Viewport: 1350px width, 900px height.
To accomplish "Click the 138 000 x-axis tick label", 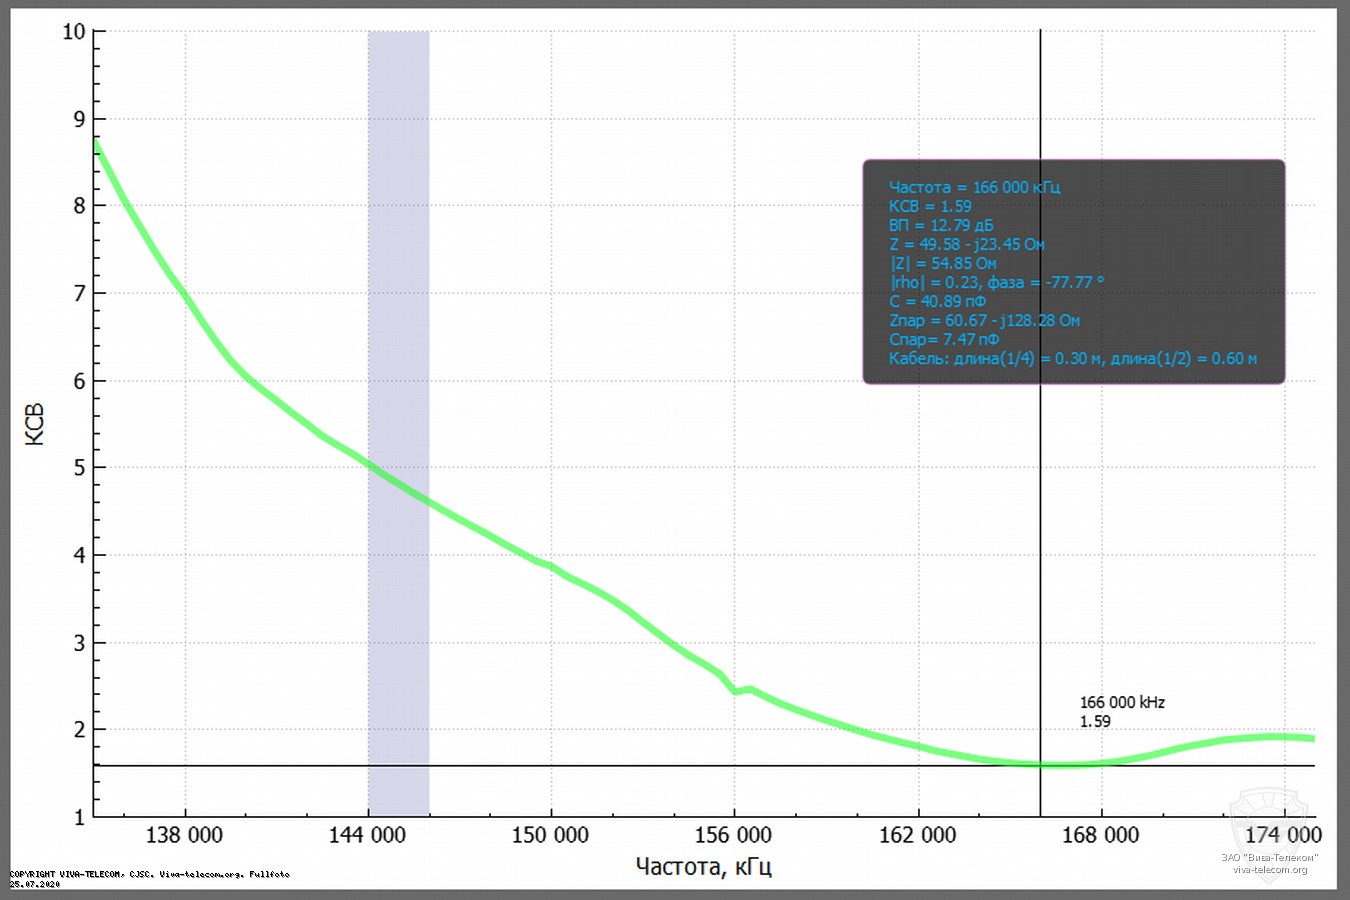I will (184, 835).
